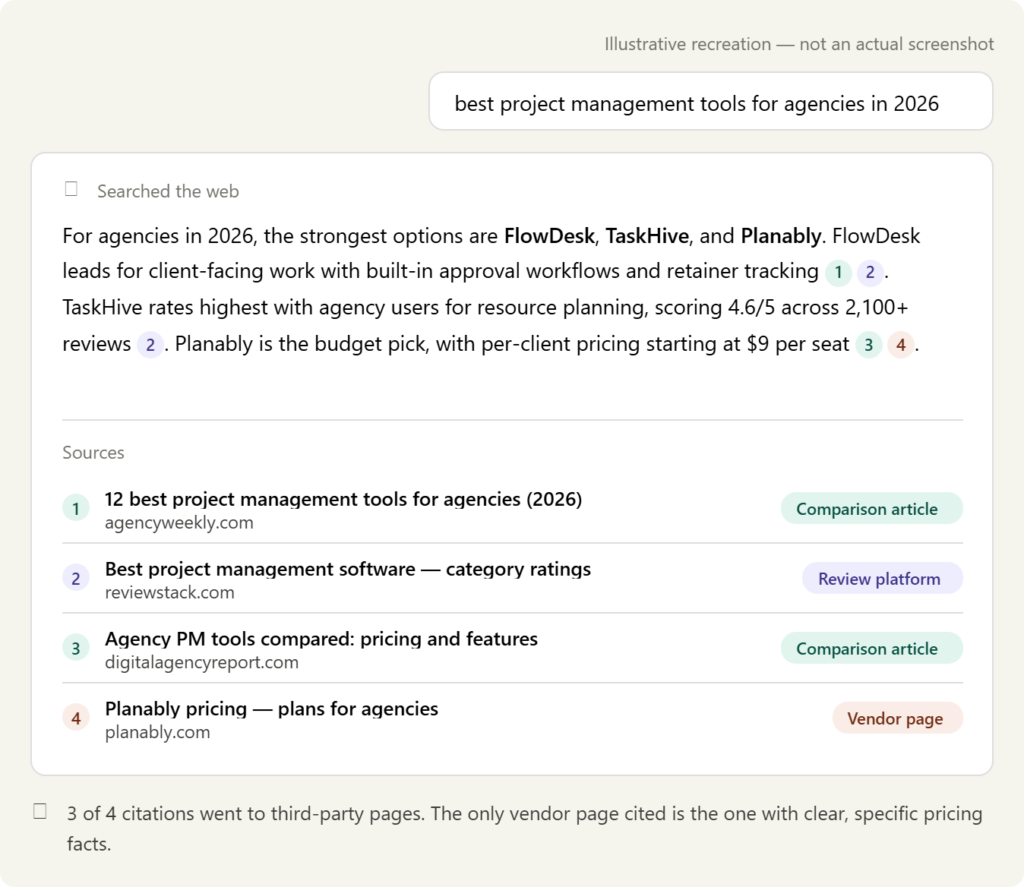The image size is (1024, 887).
Task: Click the 'Sources' heading
Action: [x=93, y=453]
